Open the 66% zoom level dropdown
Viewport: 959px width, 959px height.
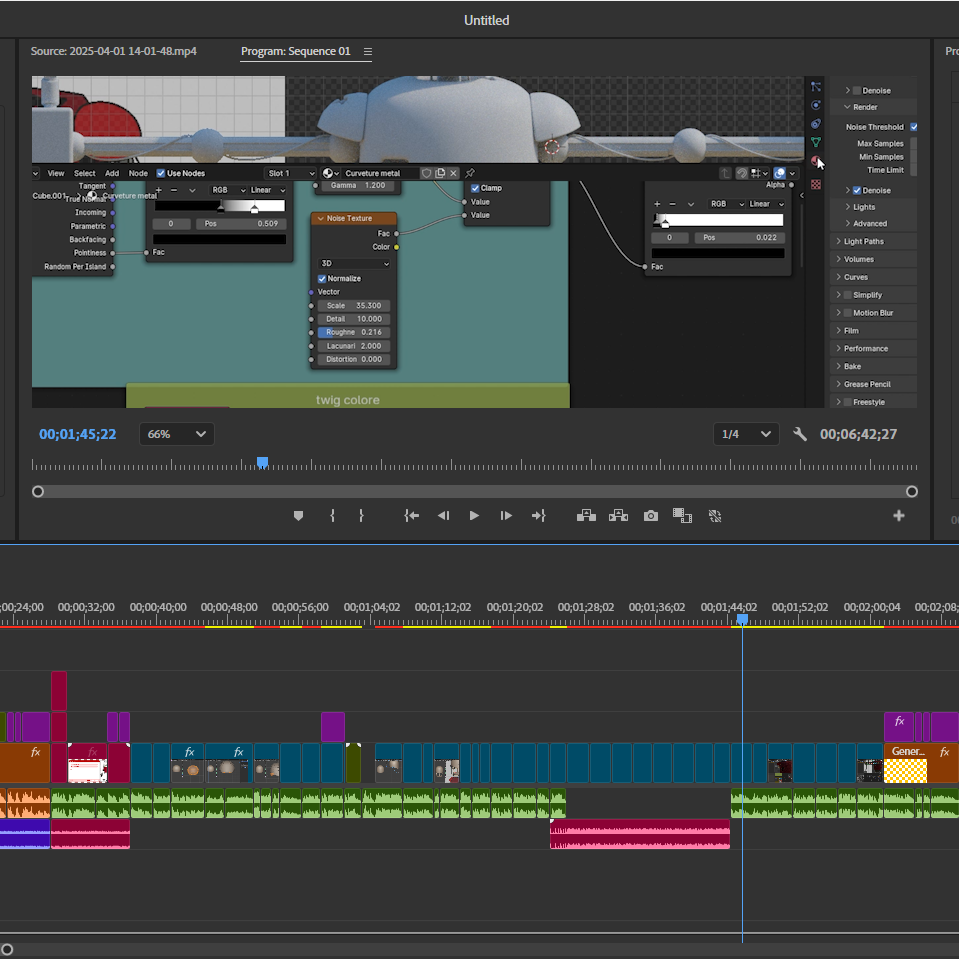tap(176, 434)
